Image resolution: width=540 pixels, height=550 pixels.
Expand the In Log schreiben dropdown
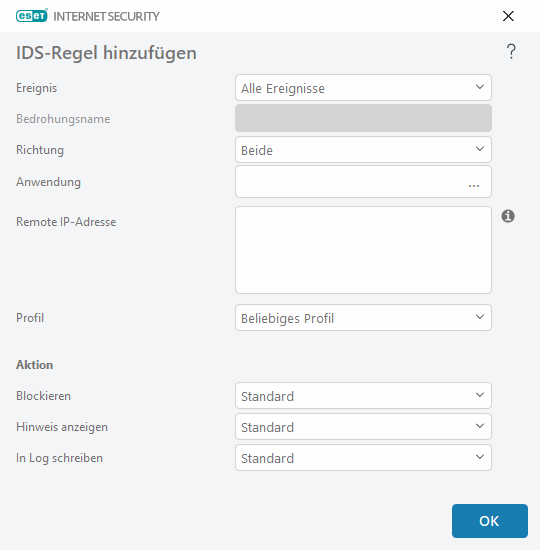tap(363, 458)
